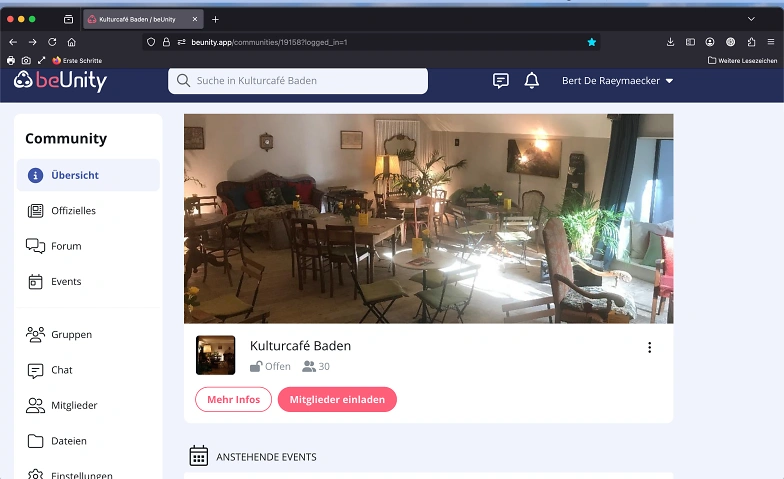The height and width of the screenshot is (479, 784).
Task: Open the Firefox View icon
Action: (x=68, y=19)
